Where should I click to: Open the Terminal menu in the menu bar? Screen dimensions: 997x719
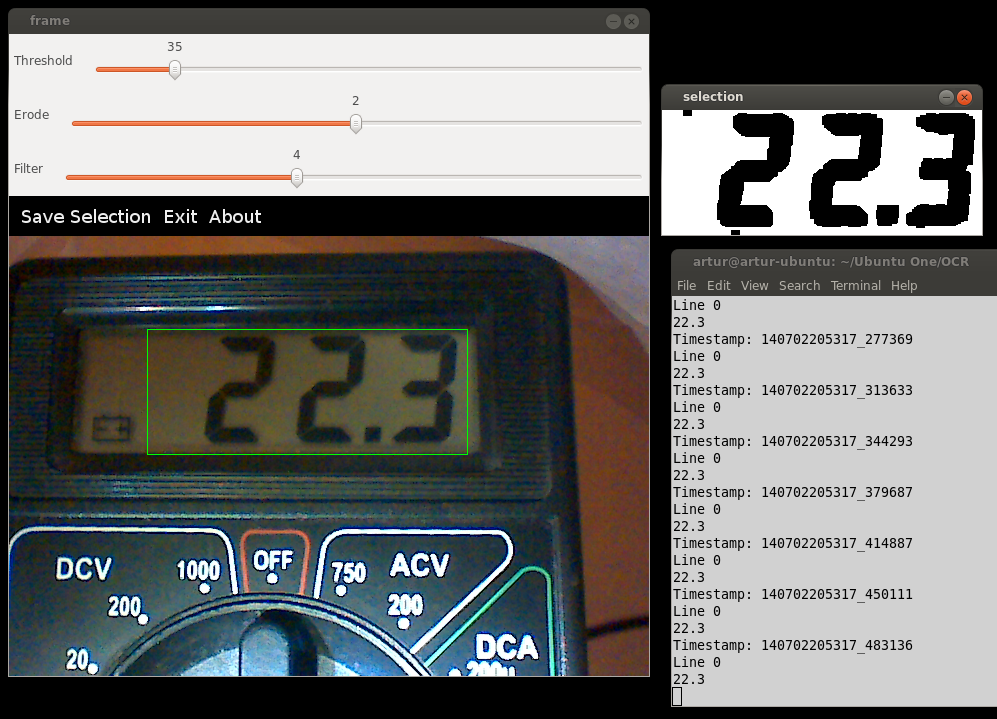855,285
